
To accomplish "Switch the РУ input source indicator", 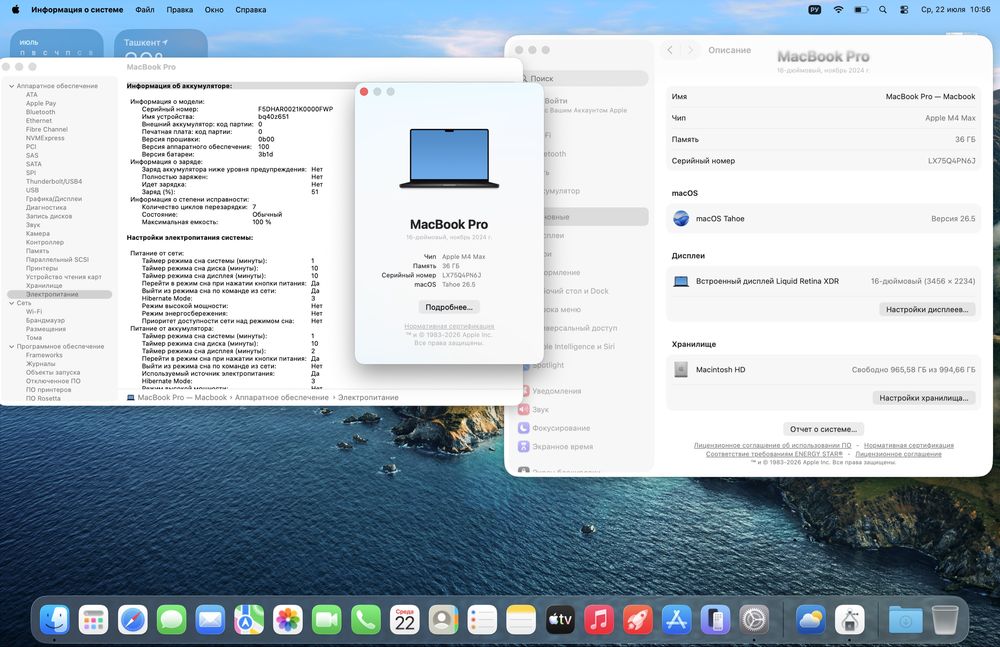I will (814, 10).
